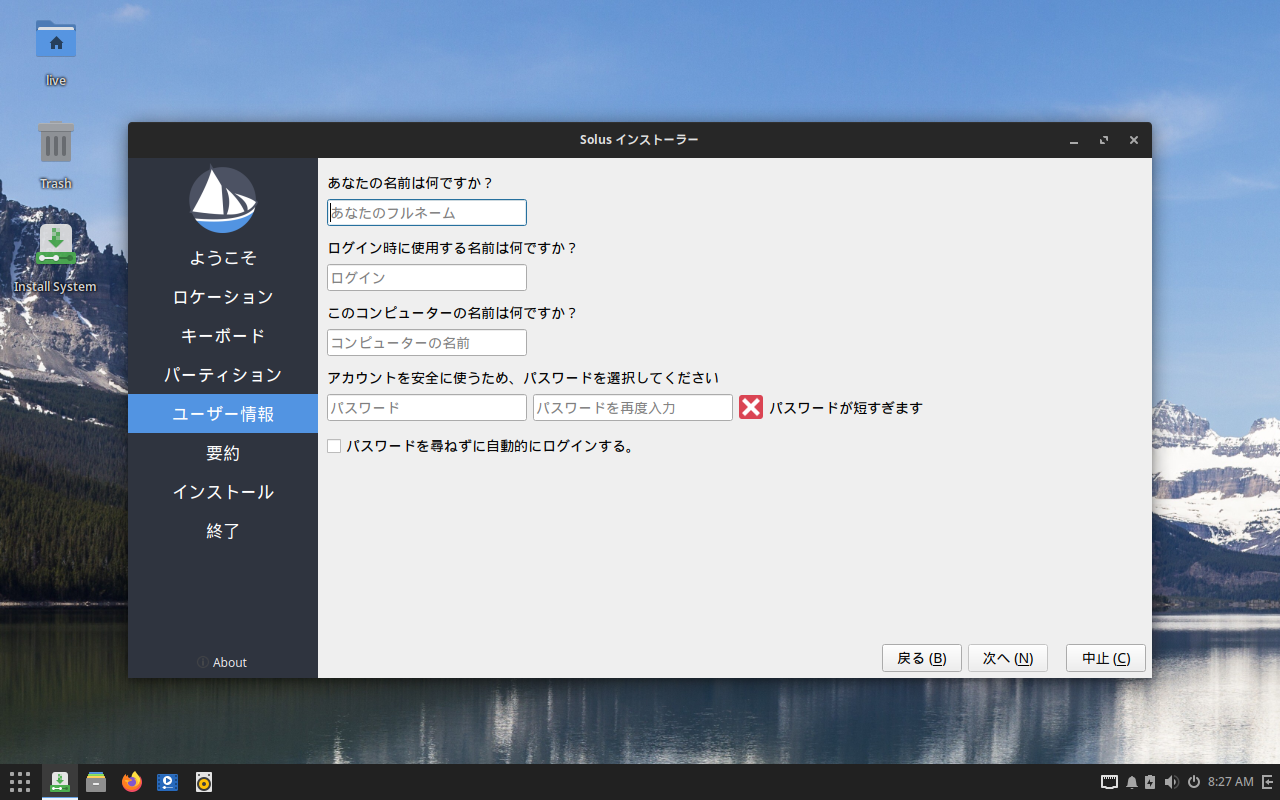1280x800 pixels.
Task: Focus the コンピューターの名前 hostname field
Action: [427, 343]
